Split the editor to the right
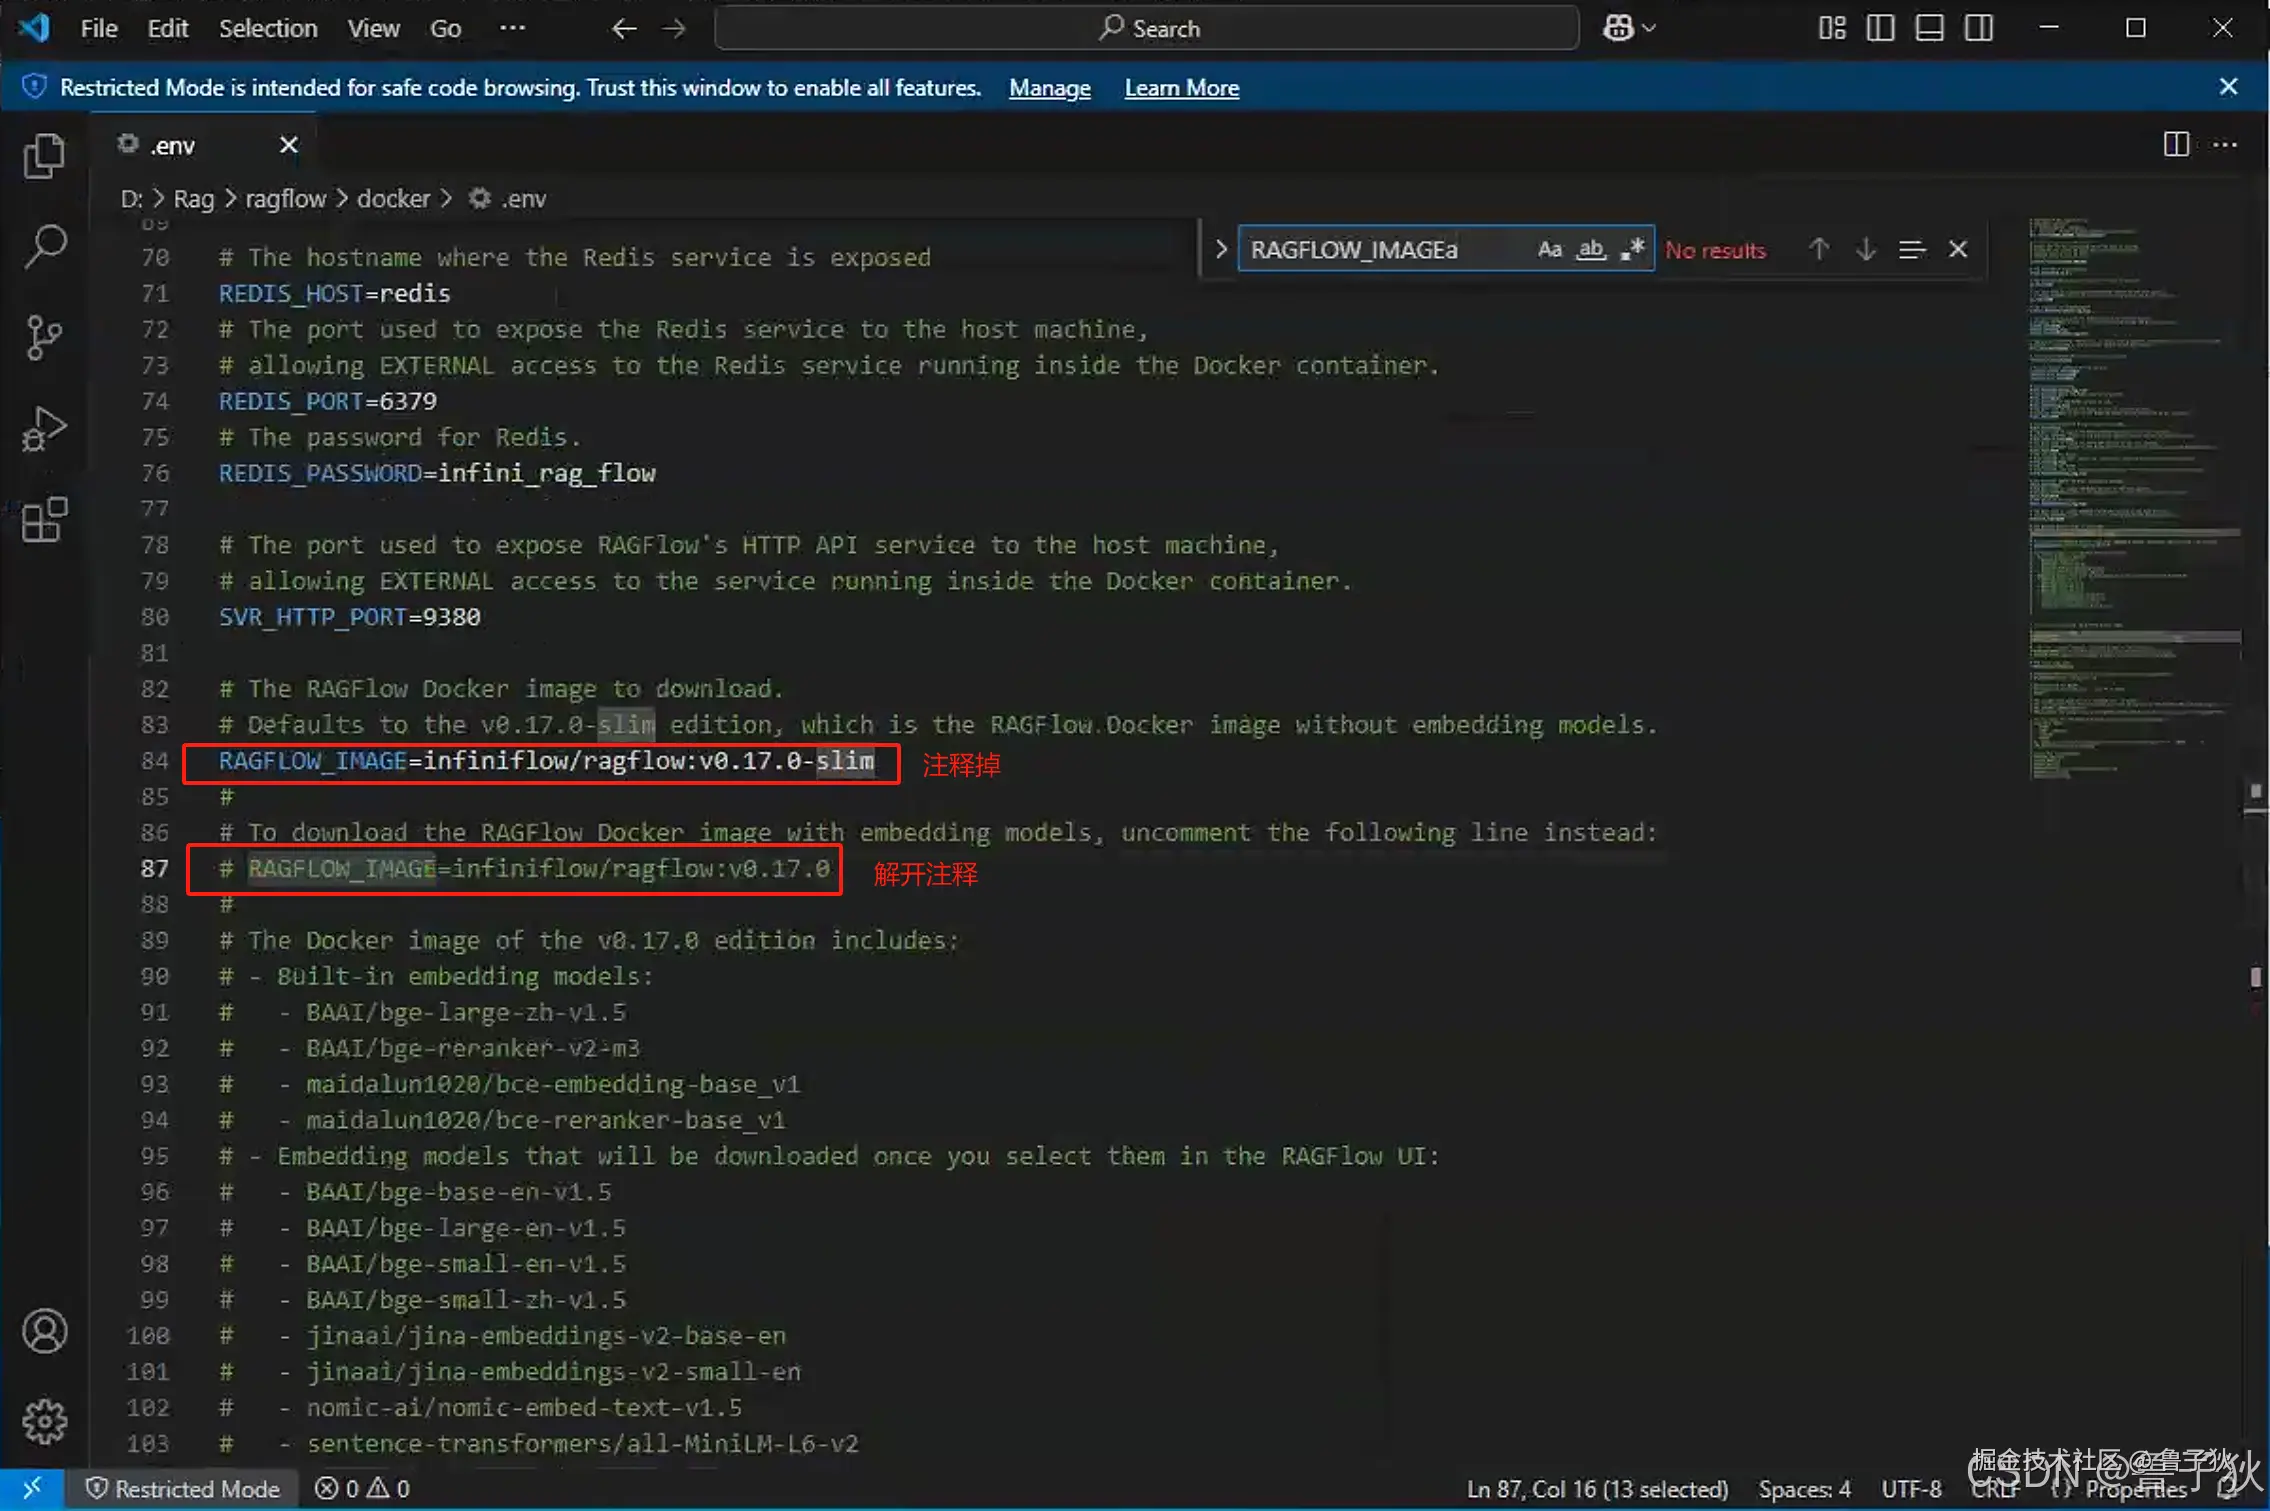The width and height of the screenshot is (2270, 1511). (2175, 145)
